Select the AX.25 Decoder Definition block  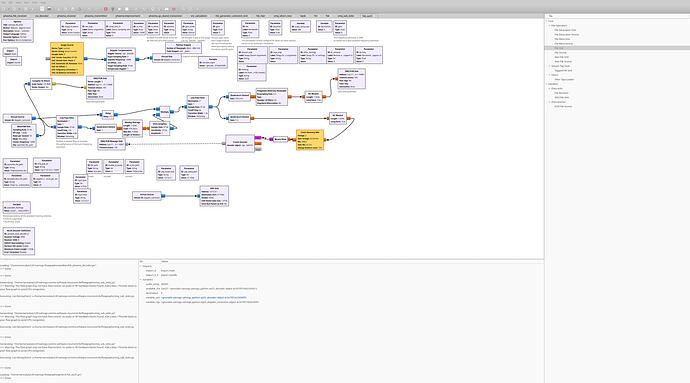[18, 241]
